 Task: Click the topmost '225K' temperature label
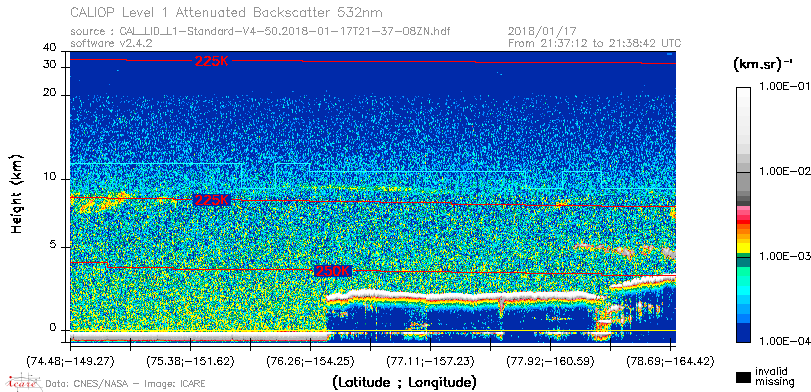pyautogui.click(x=212, y=61)
